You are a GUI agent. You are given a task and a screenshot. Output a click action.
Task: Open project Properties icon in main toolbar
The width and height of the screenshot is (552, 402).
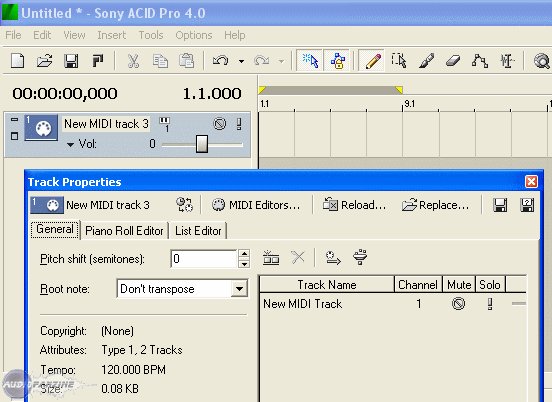coord(98,61)
